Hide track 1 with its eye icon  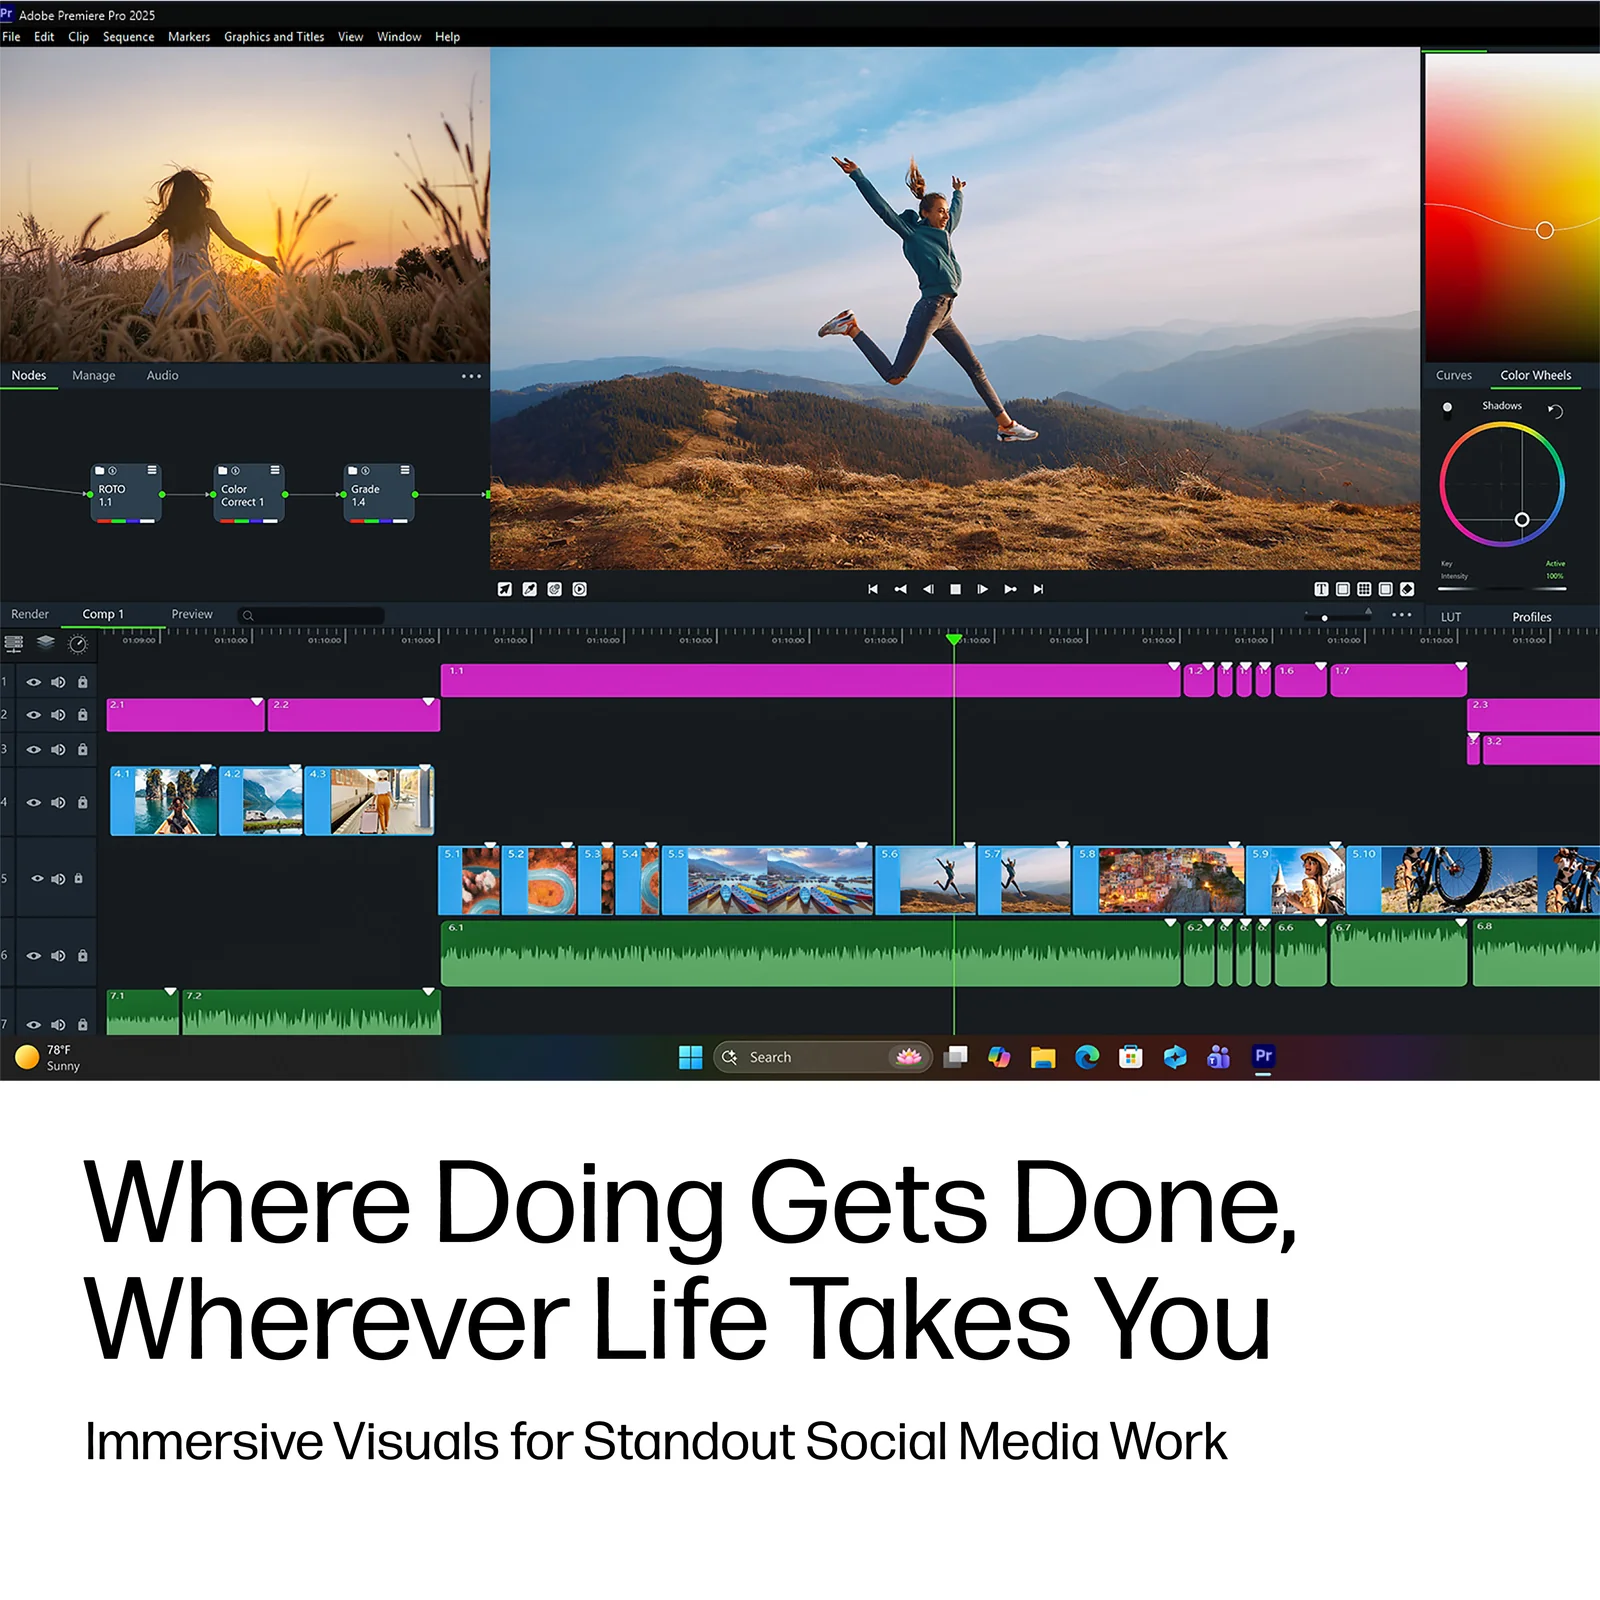tap(34, 682)
